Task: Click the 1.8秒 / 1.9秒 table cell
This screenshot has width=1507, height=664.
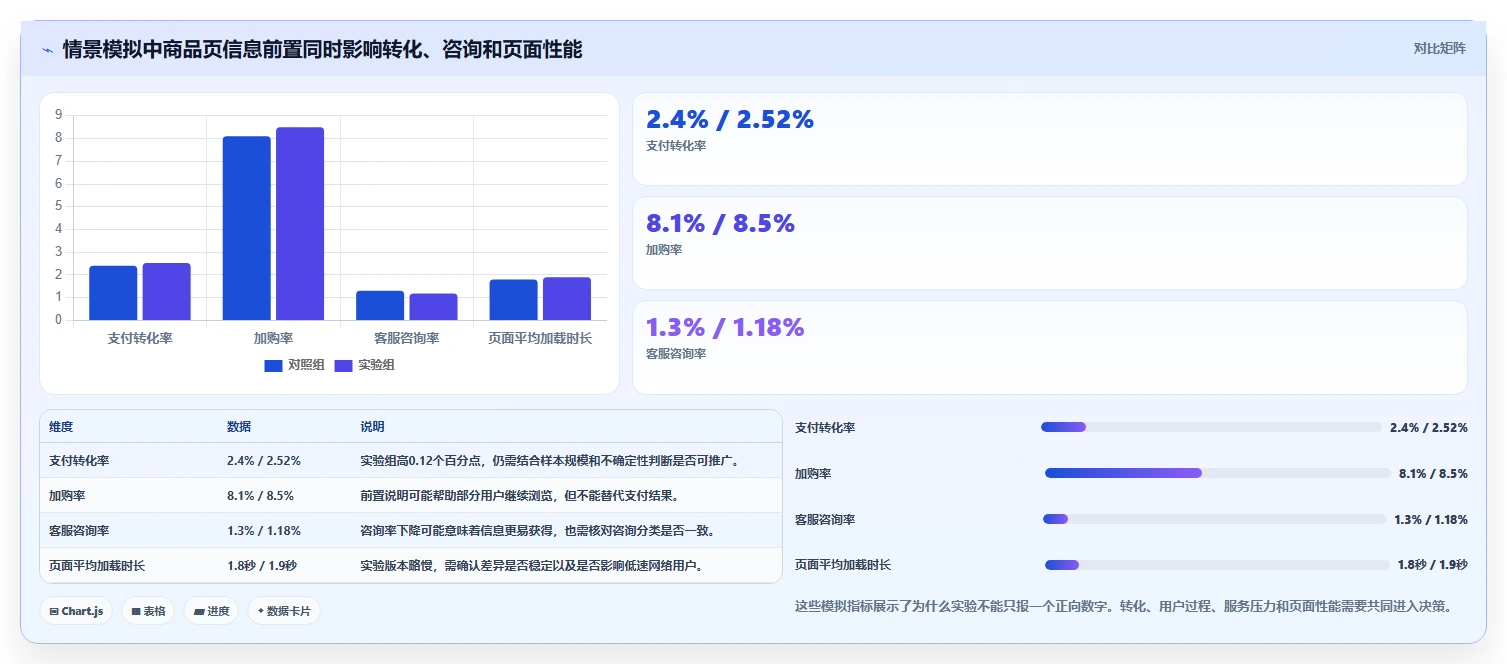Action: point(262,566)
